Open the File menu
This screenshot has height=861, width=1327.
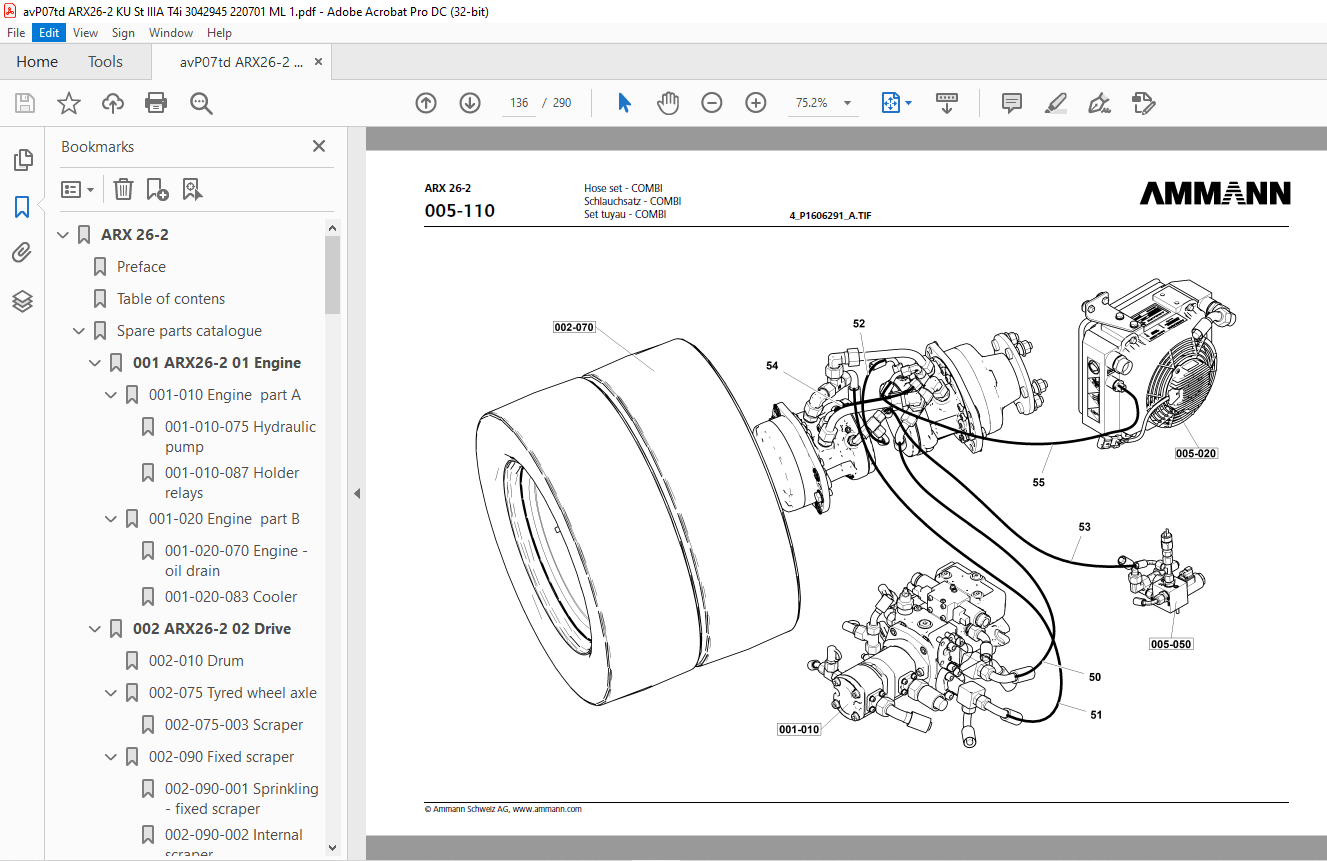coord(16,33)
